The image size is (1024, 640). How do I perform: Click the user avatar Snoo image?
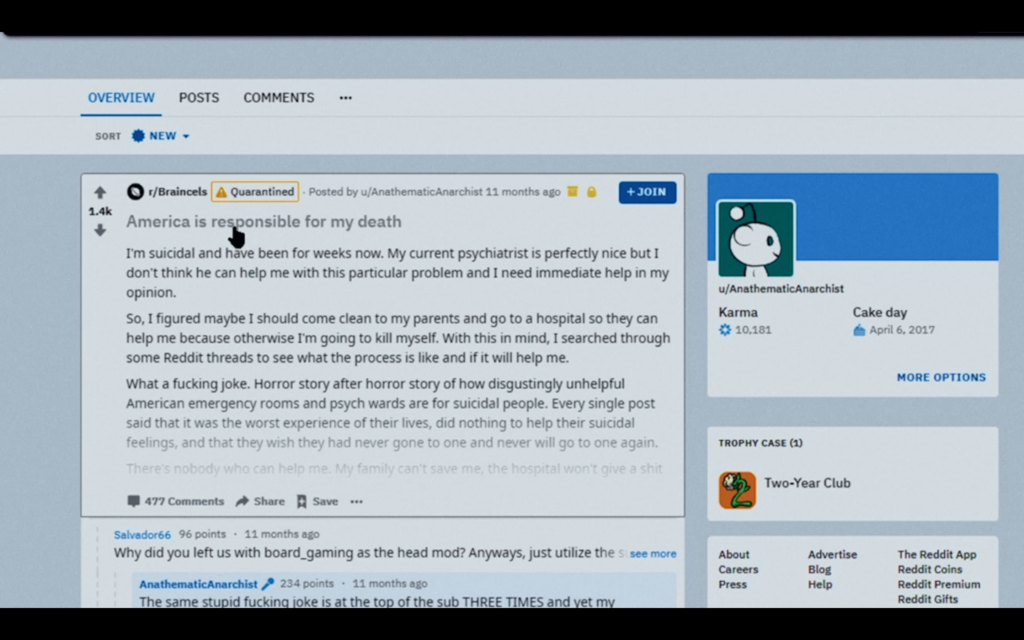click(756, 239)
